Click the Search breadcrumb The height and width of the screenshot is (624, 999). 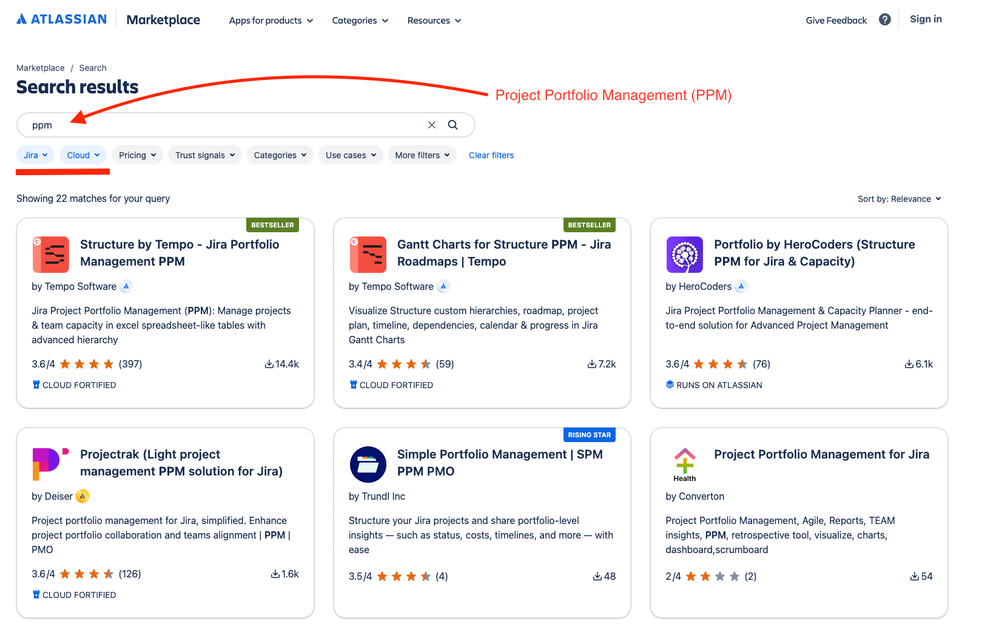click(x=92, y=68)
